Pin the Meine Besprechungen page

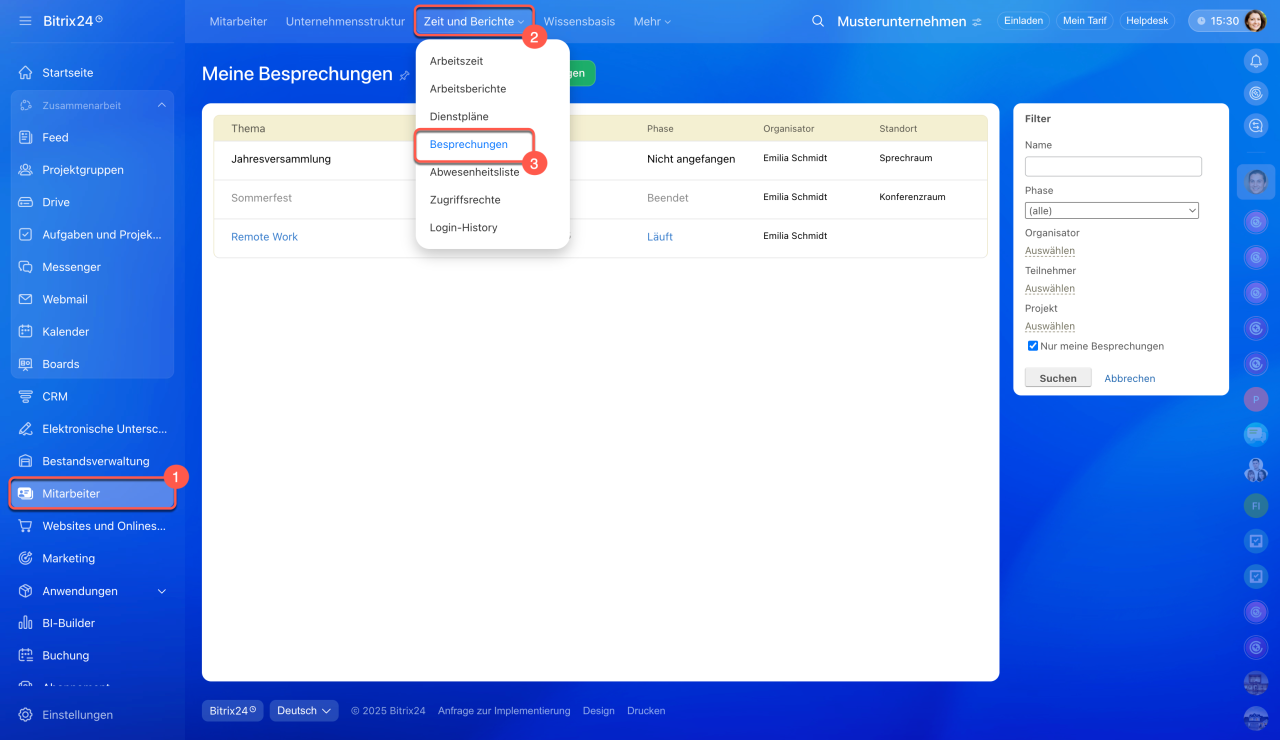point(405,75)
